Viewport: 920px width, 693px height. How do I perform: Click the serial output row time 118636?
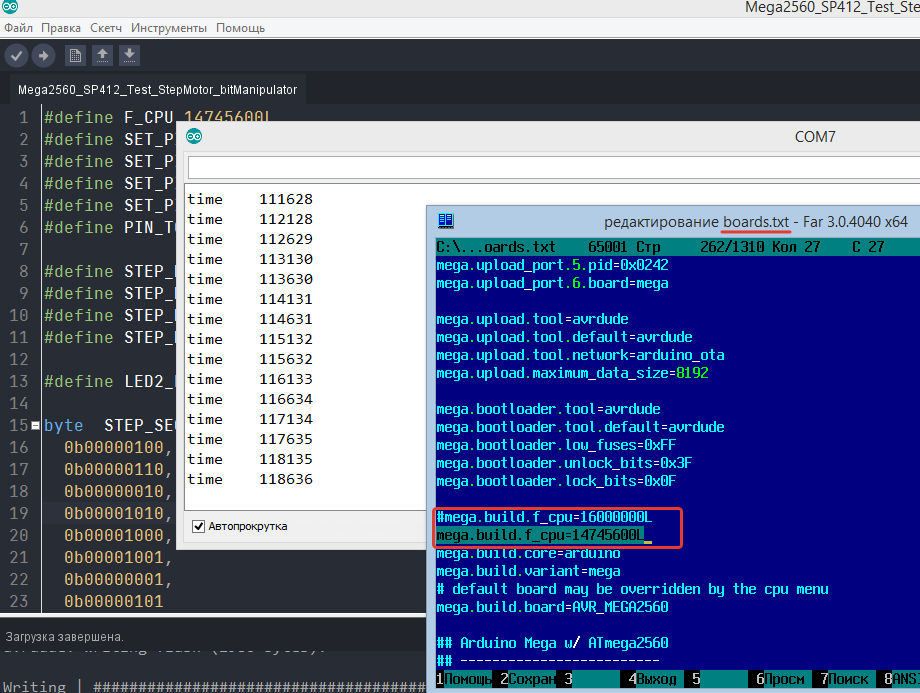pos(250,479)
